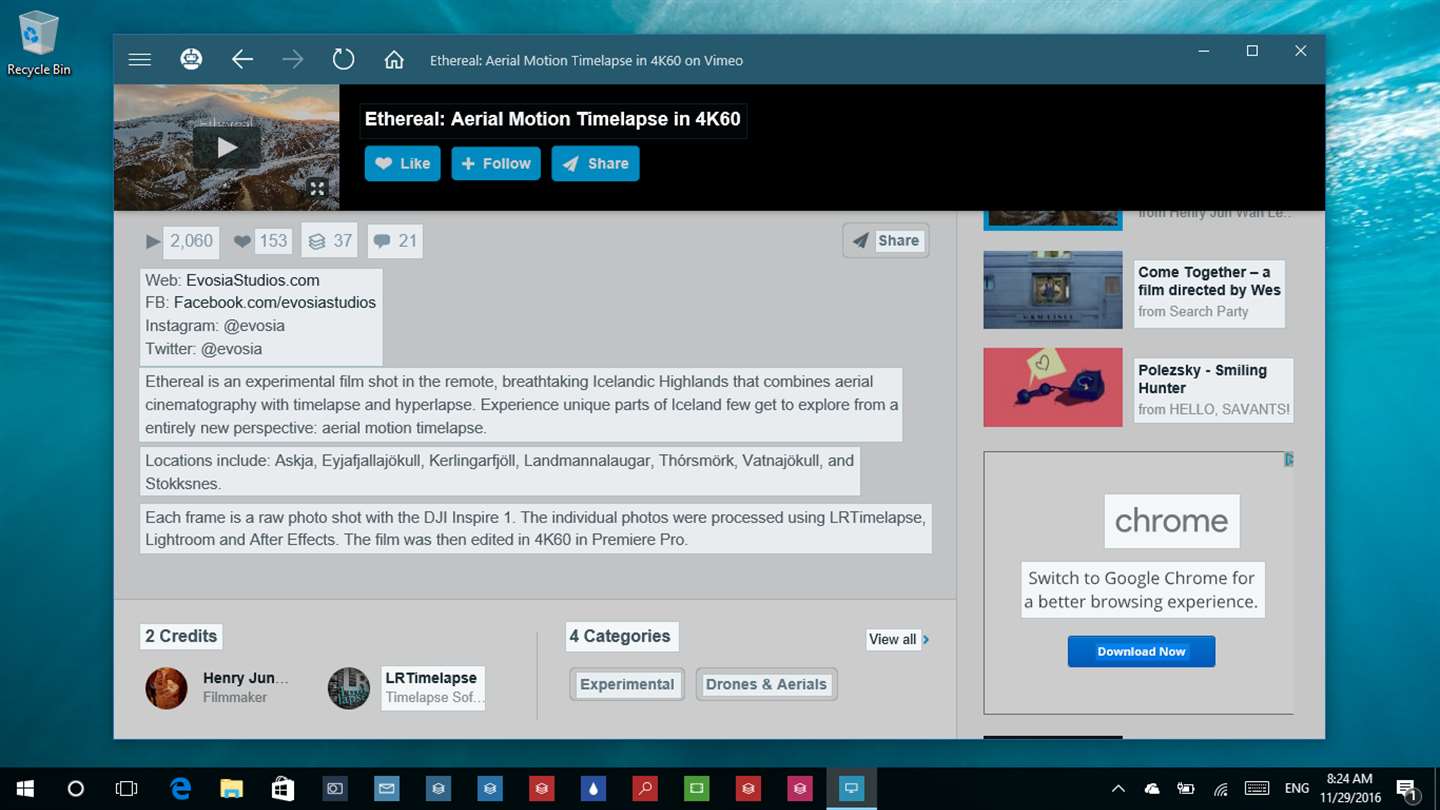Select Experimental category tag

[x=627, y=684]
